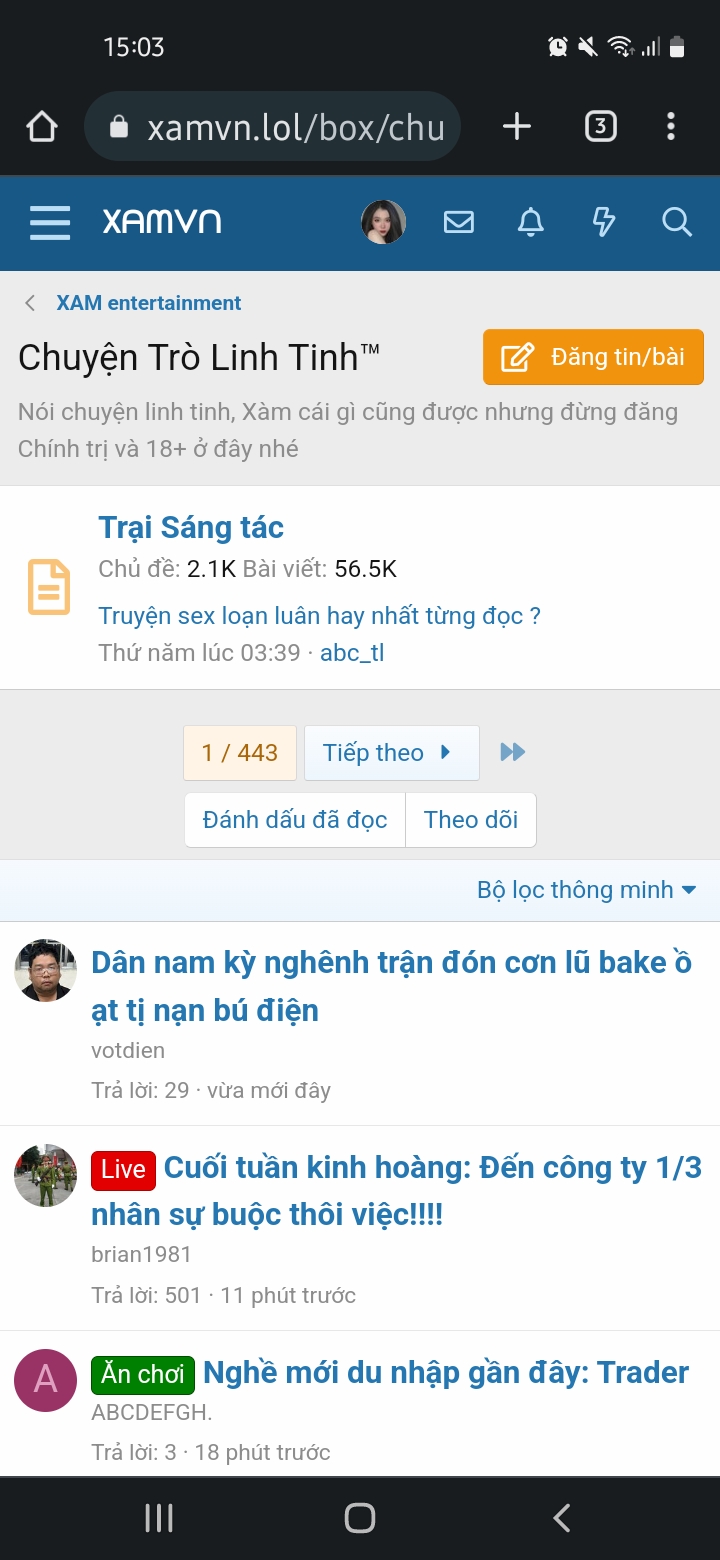Screen dimensions: 720x1560
Task: Open the browser tab switcher showing 3
Action: click(x=600, y=127)
